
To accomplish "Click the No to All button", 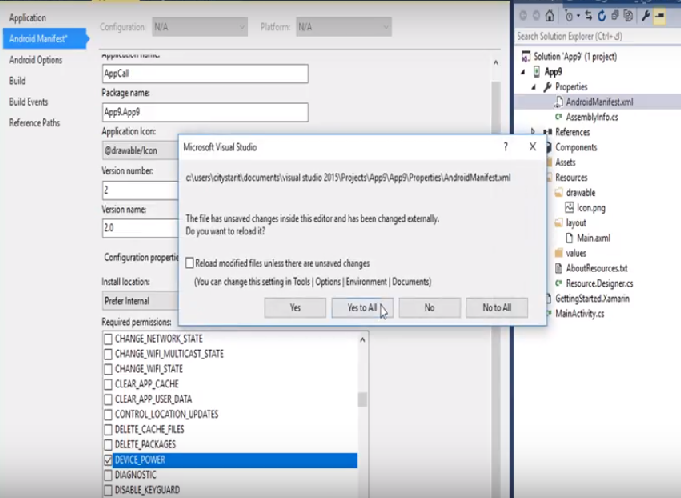I will tap(497, 307).
